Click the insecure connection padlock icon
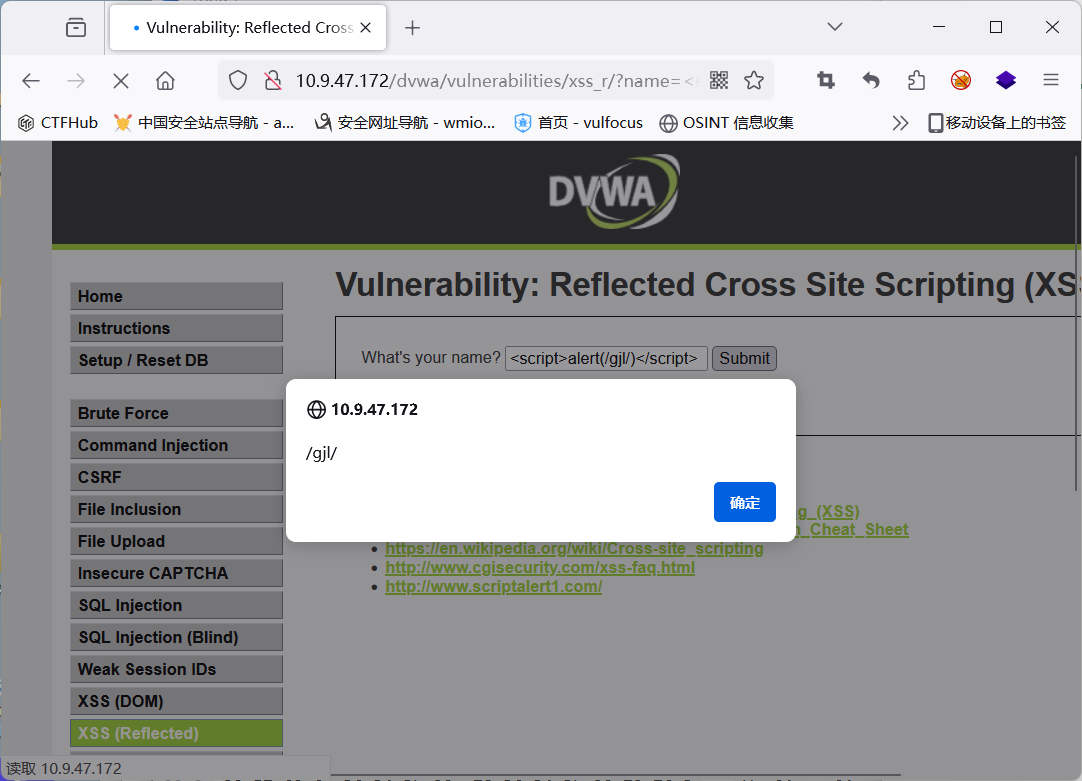The height and width of the screenshot is (781, 1082). pyautogui.click(x=273, y=81)
